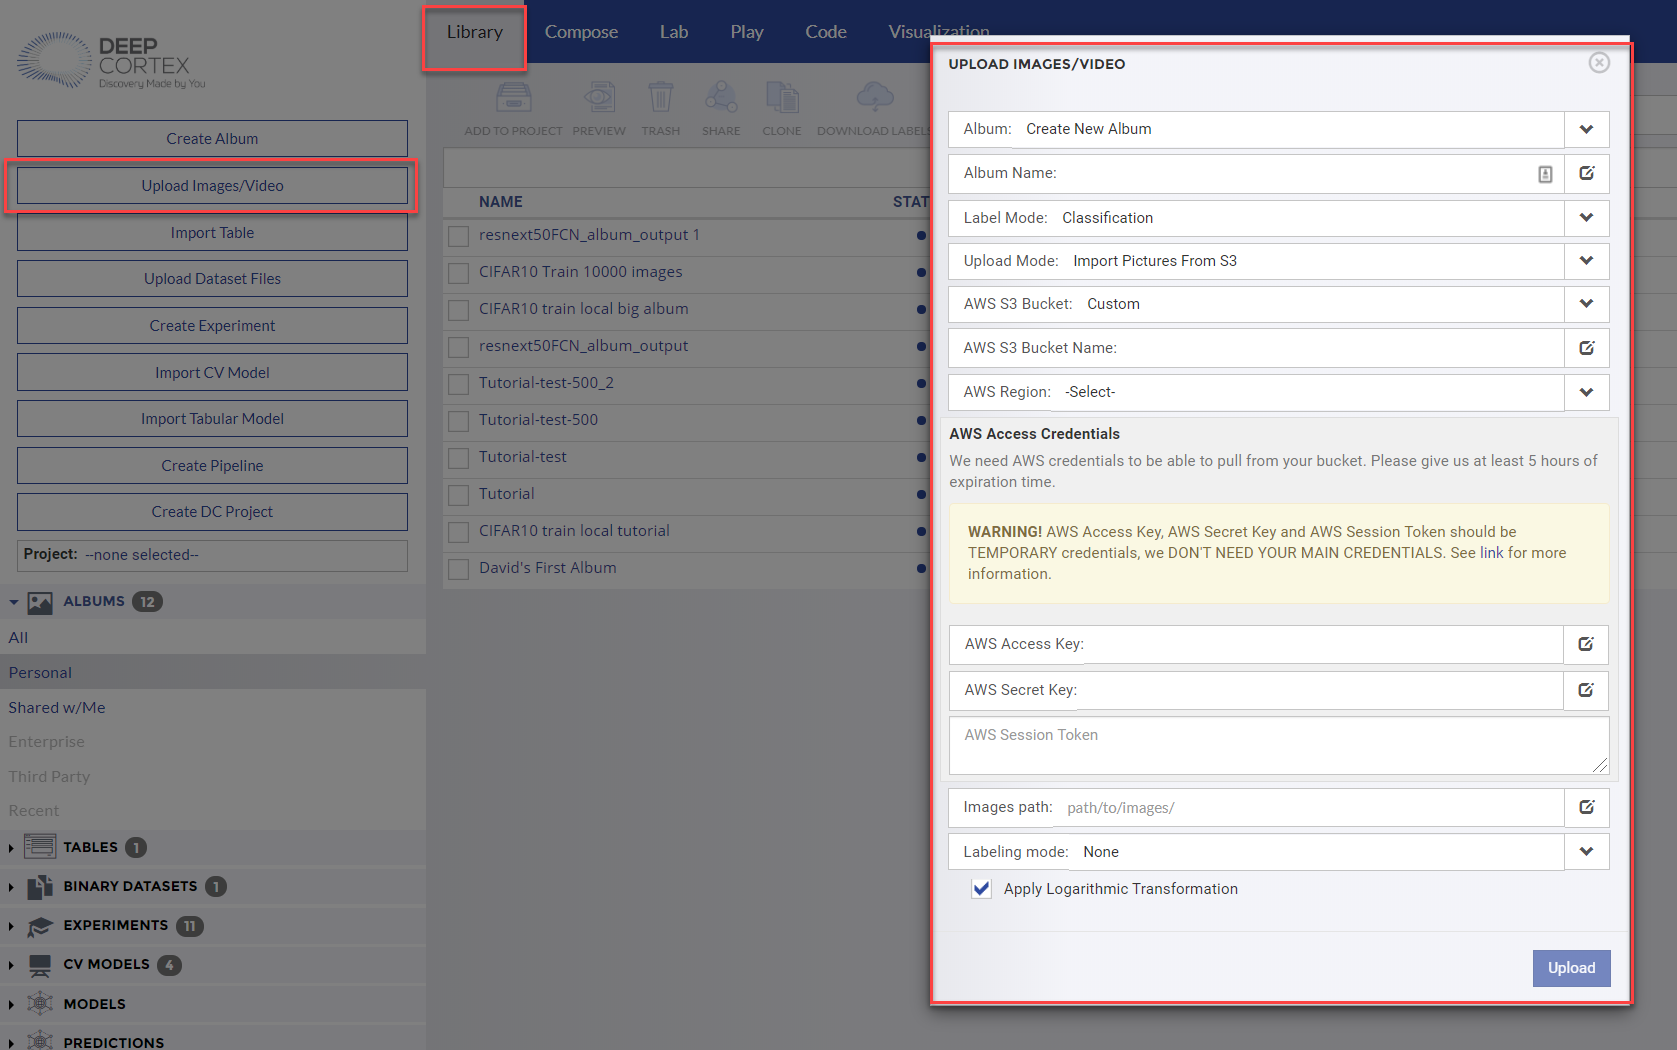Select David's First Album checkbox
The height and width of the screenshot is (1050, 1677).
click(x=459, y=569)
